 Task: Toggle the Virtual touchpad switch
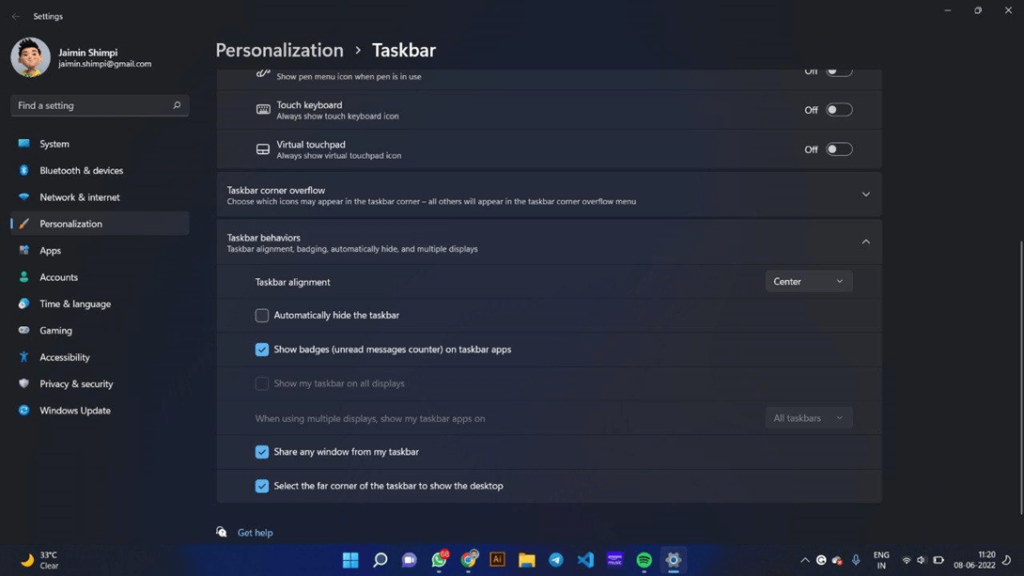(839, 150)
